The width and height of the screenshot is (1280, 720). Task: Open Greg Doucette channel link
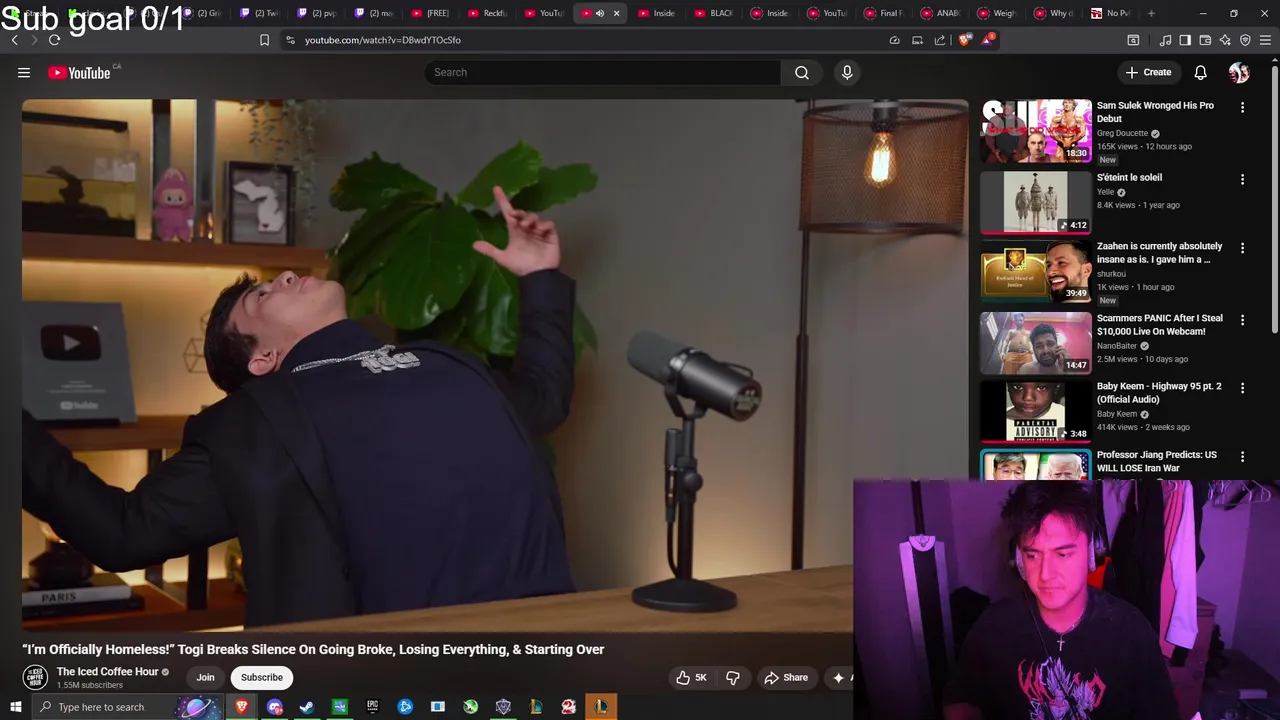pos(1122,133)
